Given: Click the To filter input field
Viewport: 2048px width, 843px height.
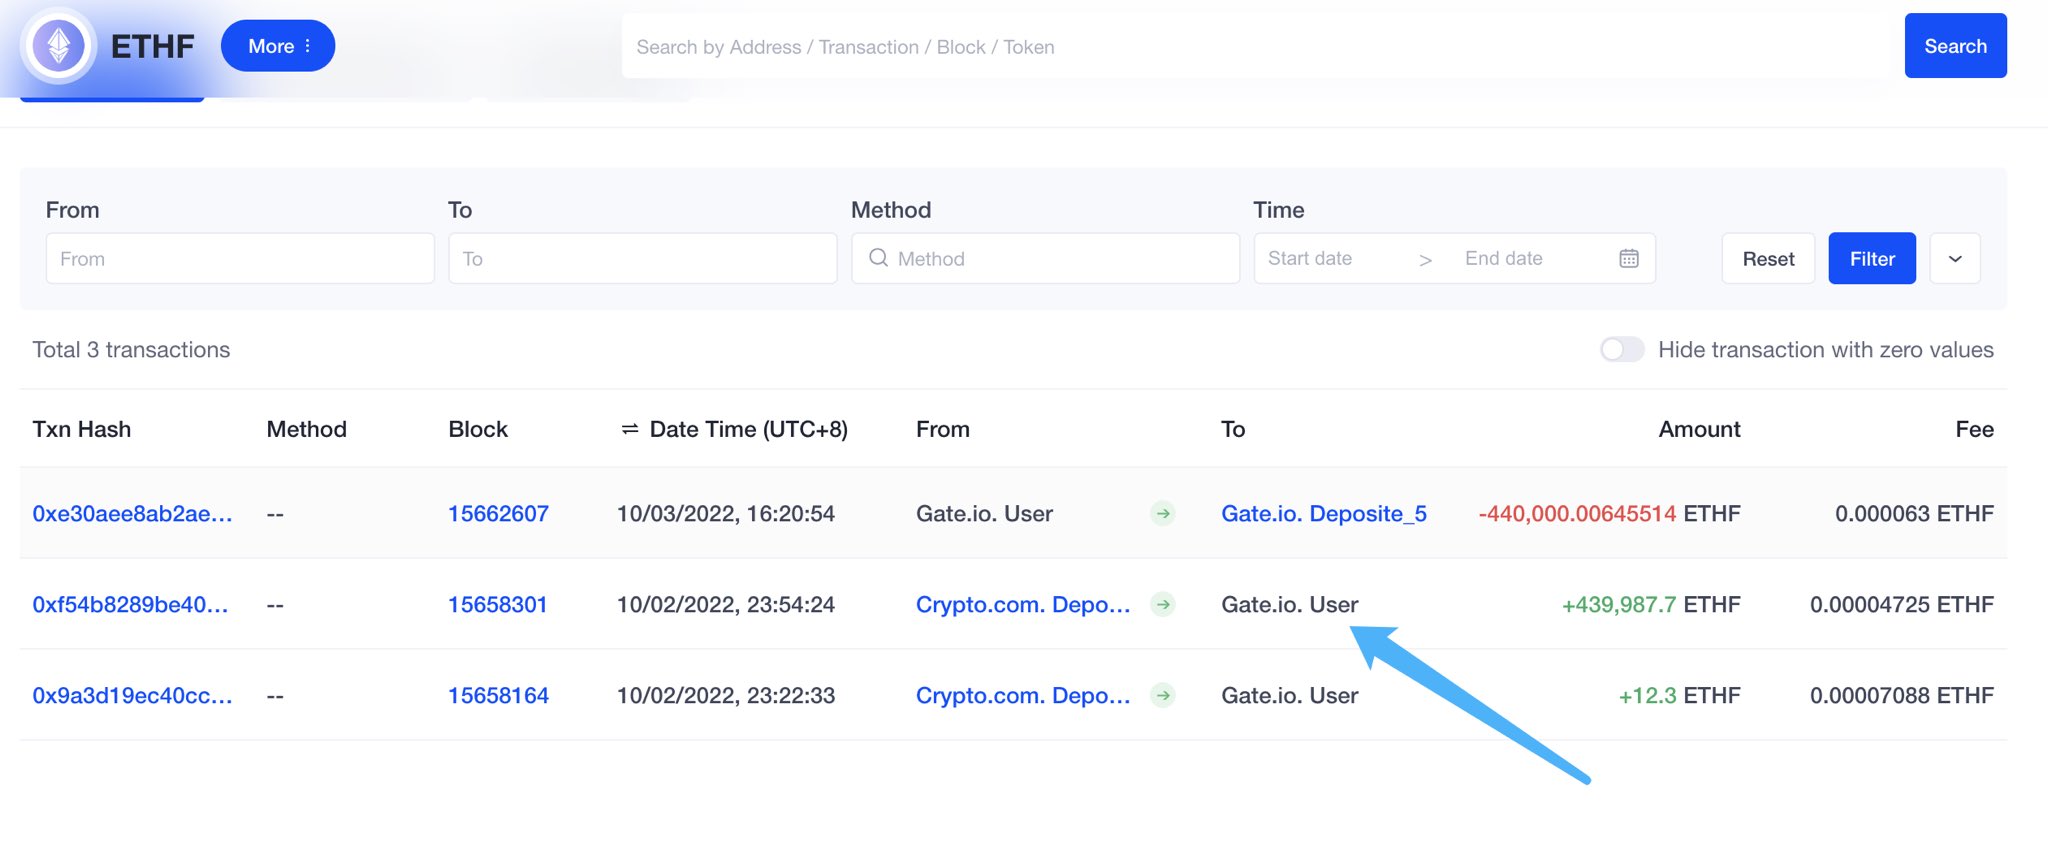Looking at the screenshot, I should click(x=643, y=259).
